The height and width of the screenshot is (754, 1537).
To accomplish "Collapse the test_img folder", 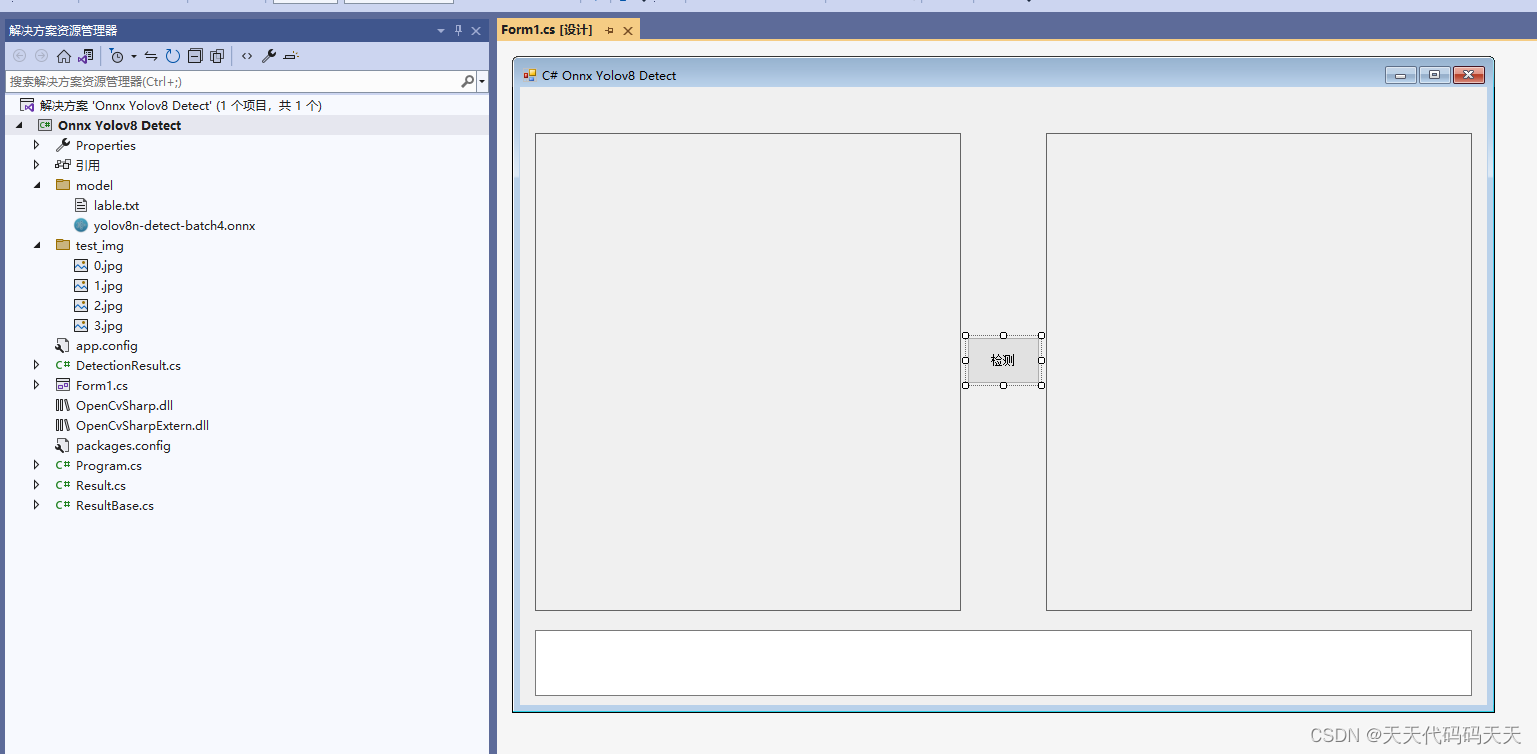I will tap(37, 245).
